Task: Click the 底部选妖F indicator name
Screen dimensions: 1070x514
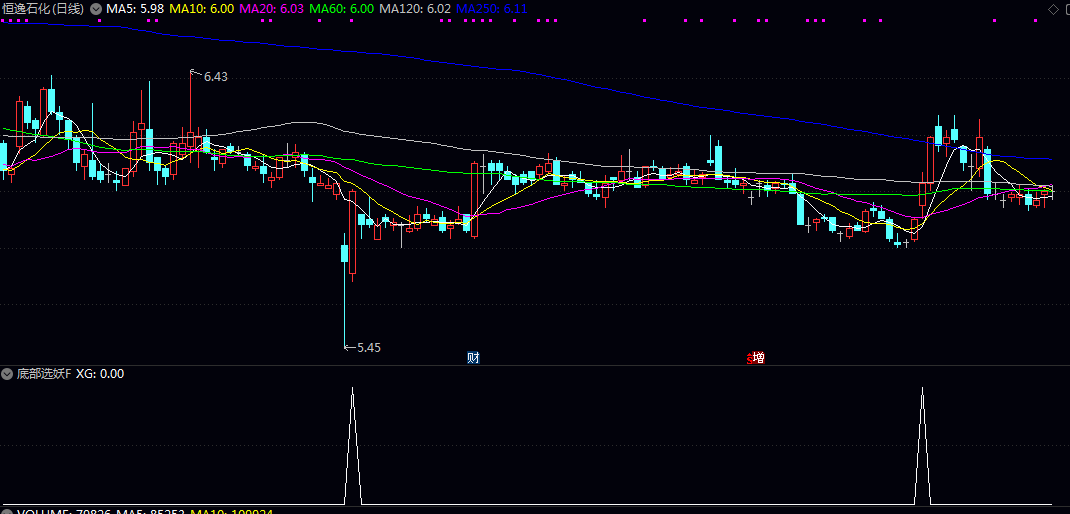Action: coord(44,373)
